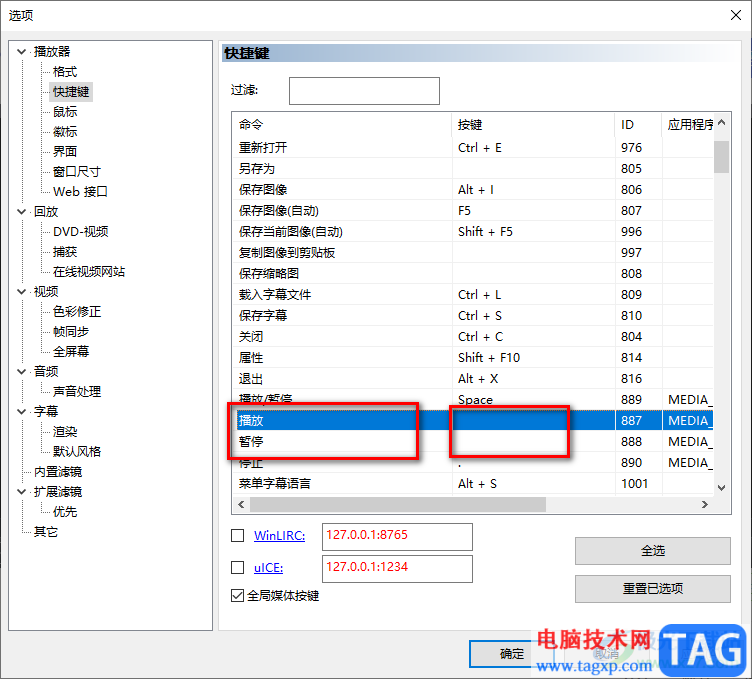Open the 界面 settings page
The height and width of the screenshot is (679, 752).
pyautogui.click(x=65, y=152)
